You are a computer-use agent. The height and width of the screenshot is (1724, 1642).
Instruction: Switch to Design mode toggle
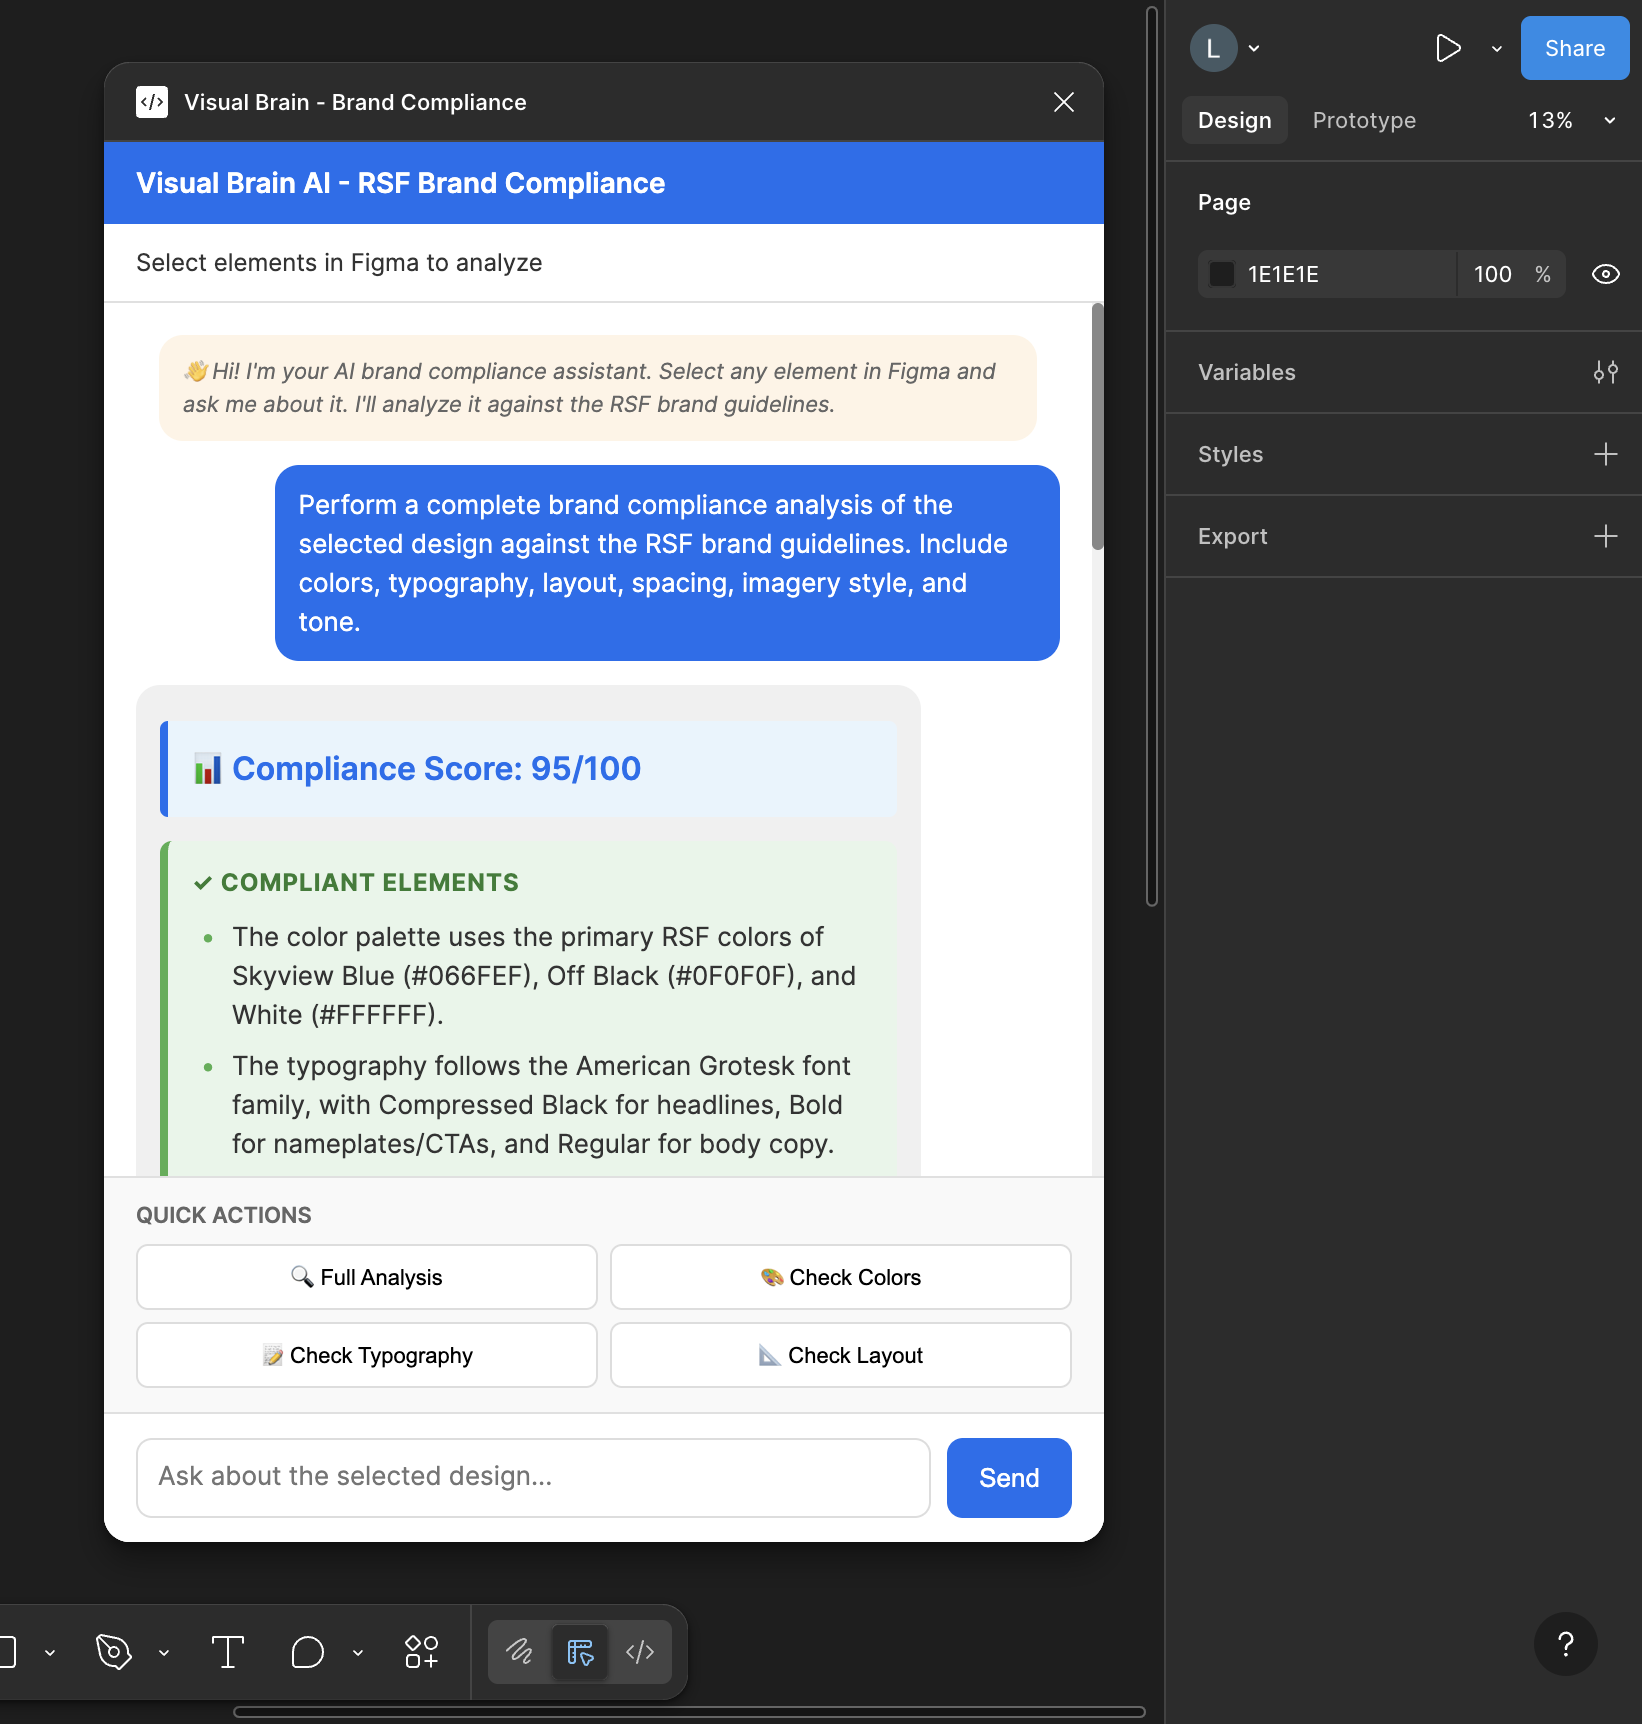(580, 1652)
